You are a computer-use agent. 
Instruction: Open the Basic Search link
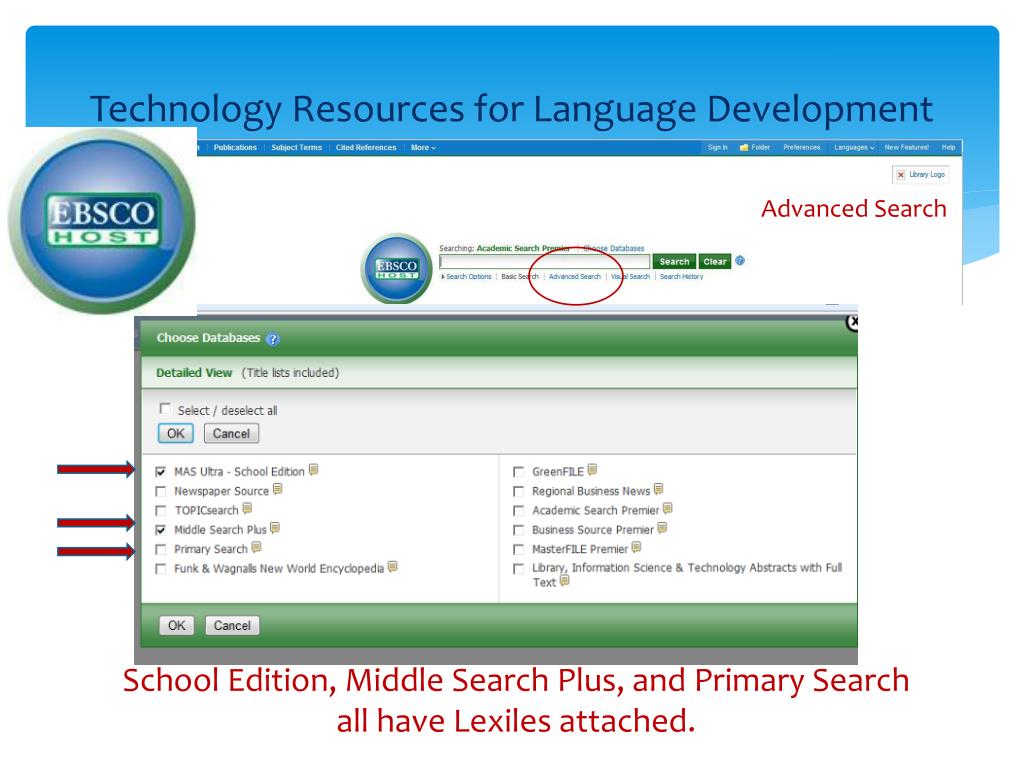click(520, 277)
